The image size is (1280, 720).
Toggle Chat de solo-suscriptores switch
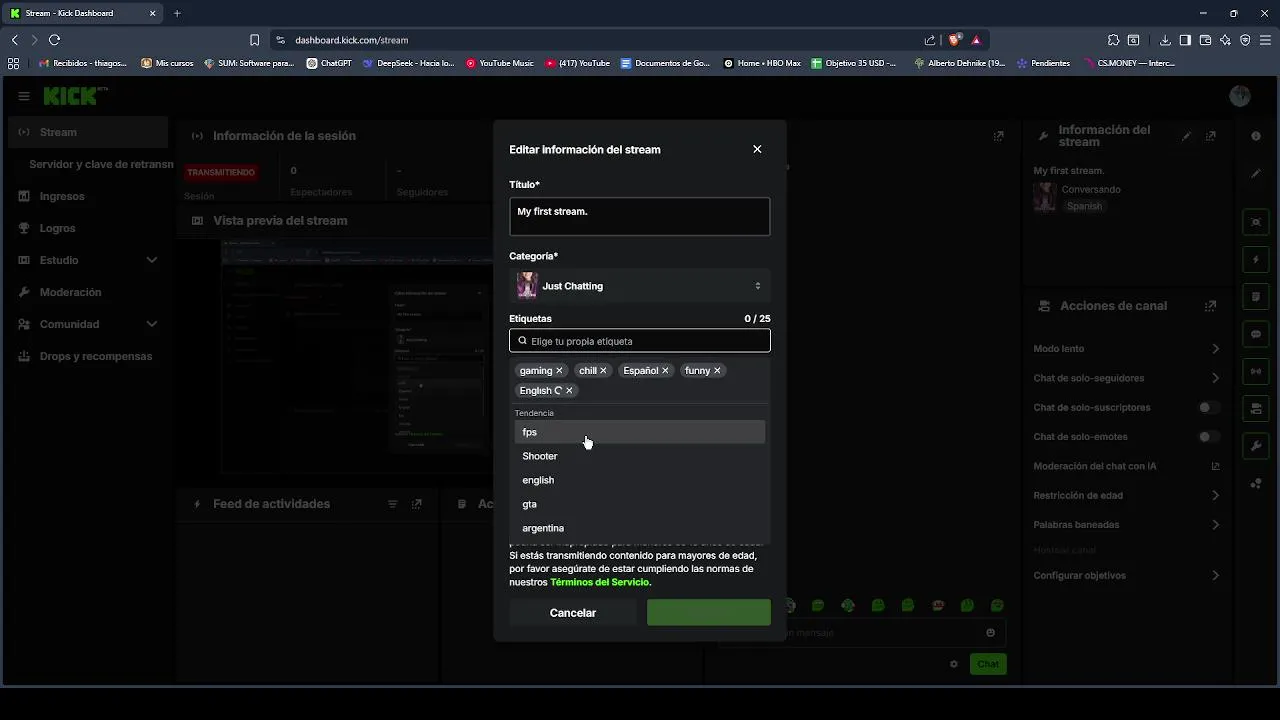point(1210,407)
